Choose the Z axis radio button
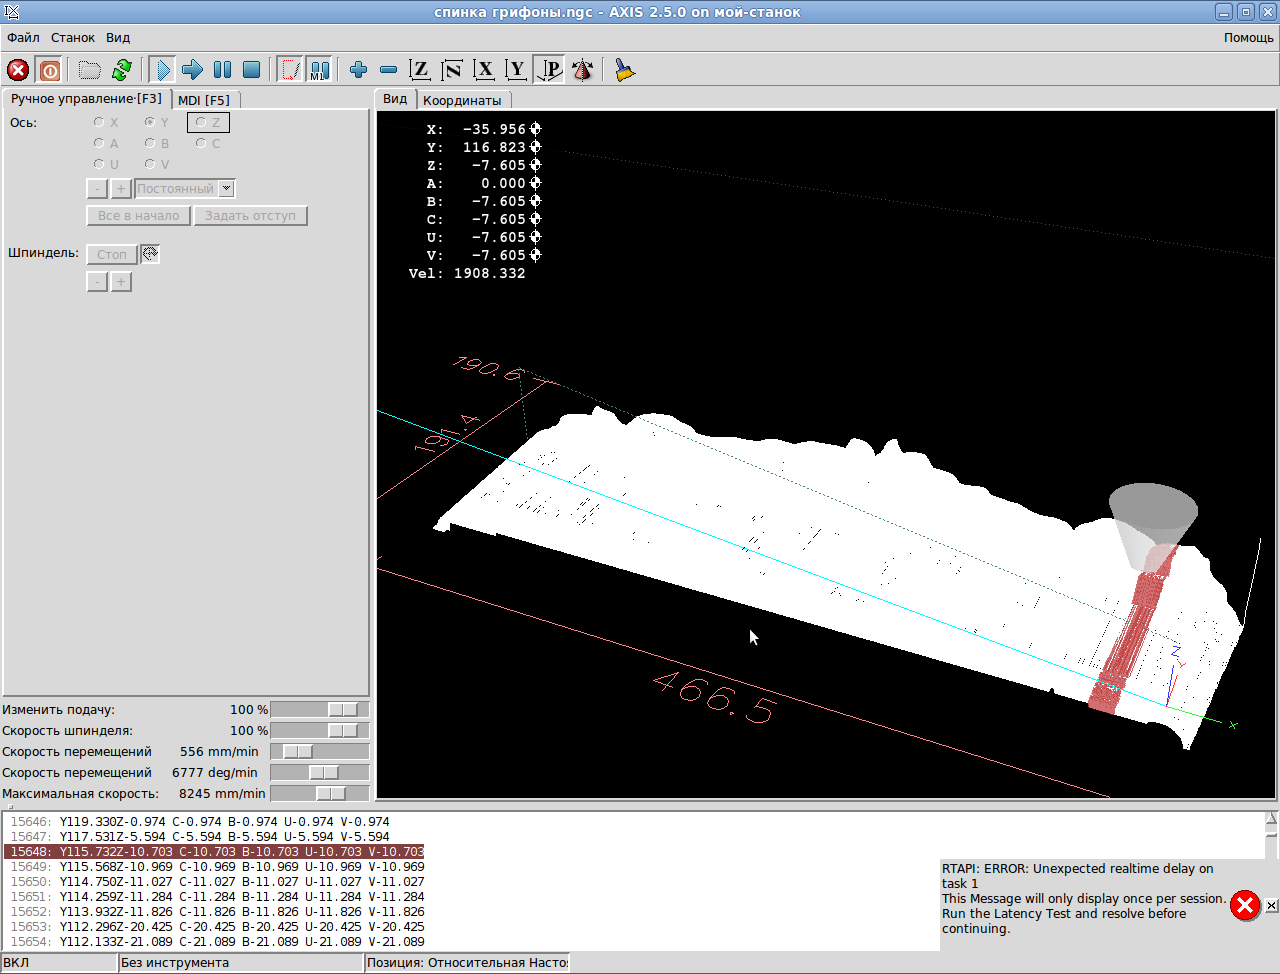The height and width of the screenshot is (974, 1280). click(x=201, y=122)
